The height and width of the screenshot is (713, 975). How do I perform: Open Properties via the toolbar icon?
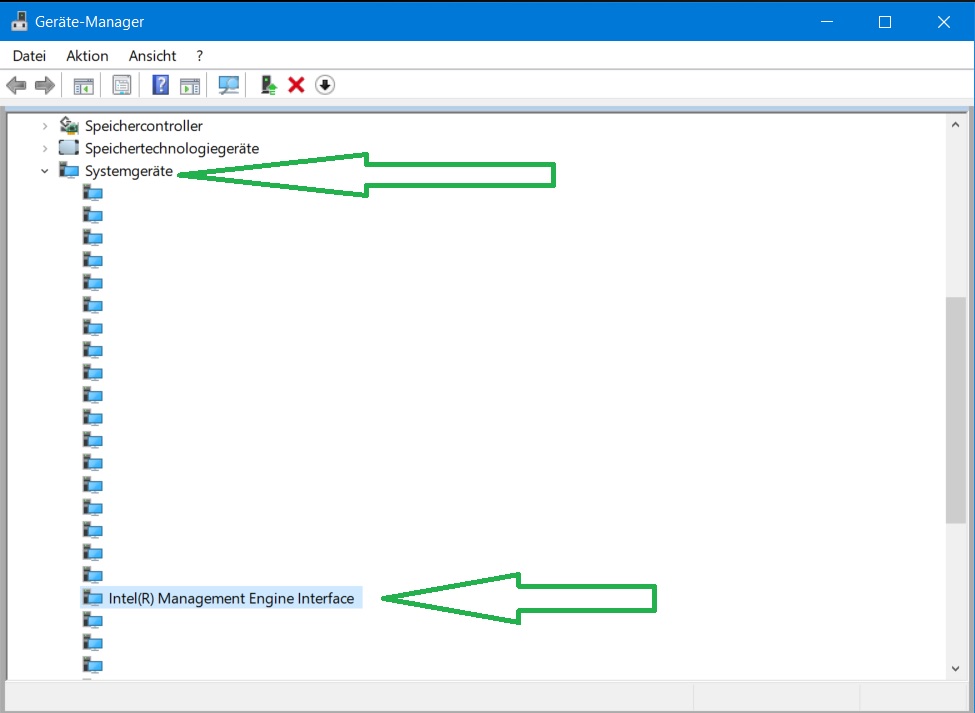[122, 85]
